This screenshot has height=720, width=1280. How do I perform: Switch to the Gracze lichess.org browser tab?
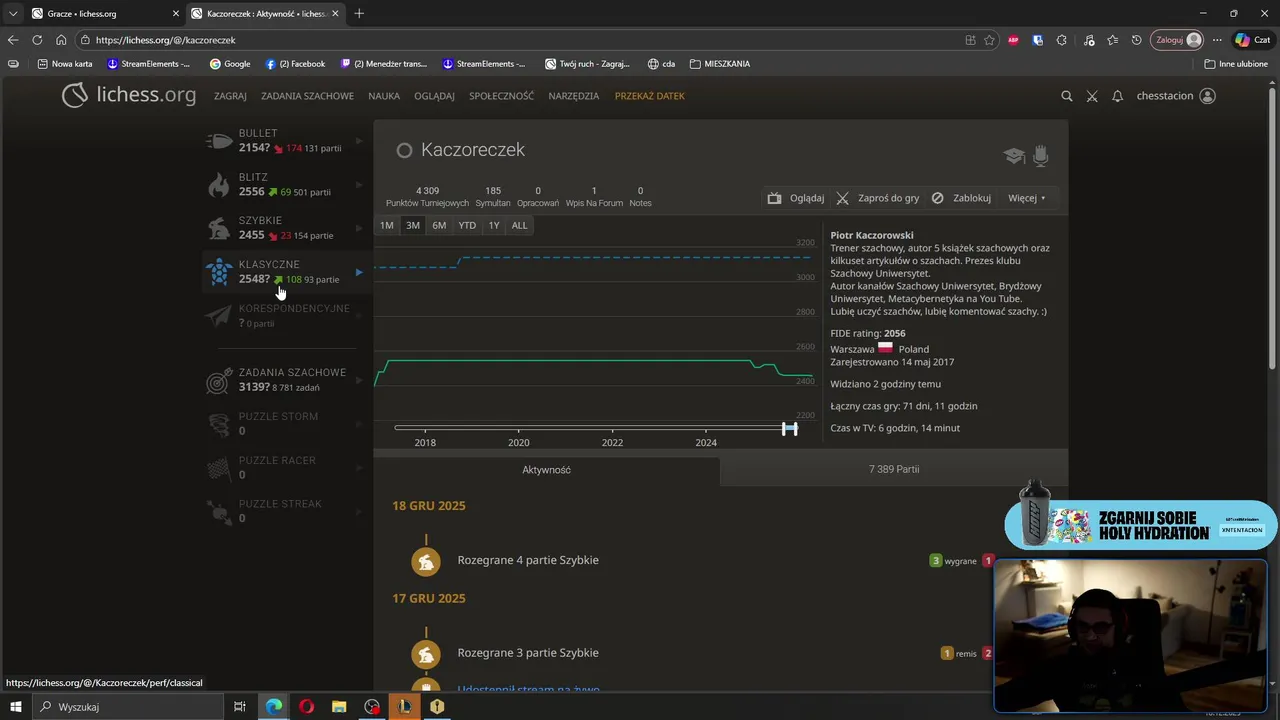tap(103, 13)
